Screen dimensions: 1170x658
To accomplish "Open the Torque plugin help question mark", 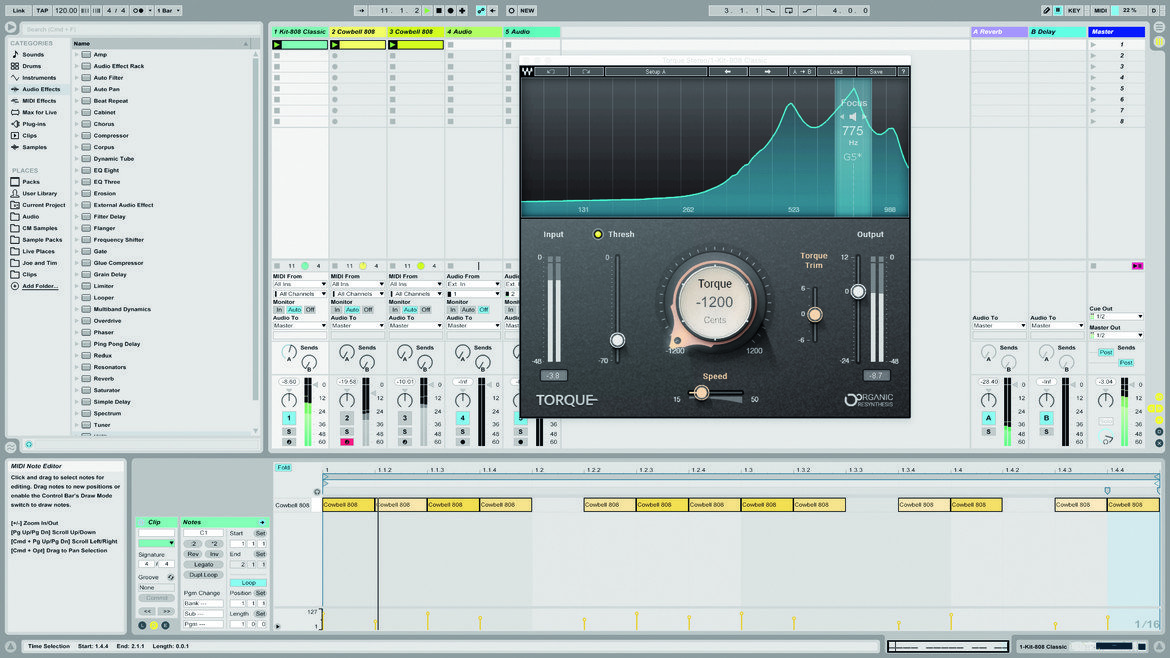I will point(904,72).
